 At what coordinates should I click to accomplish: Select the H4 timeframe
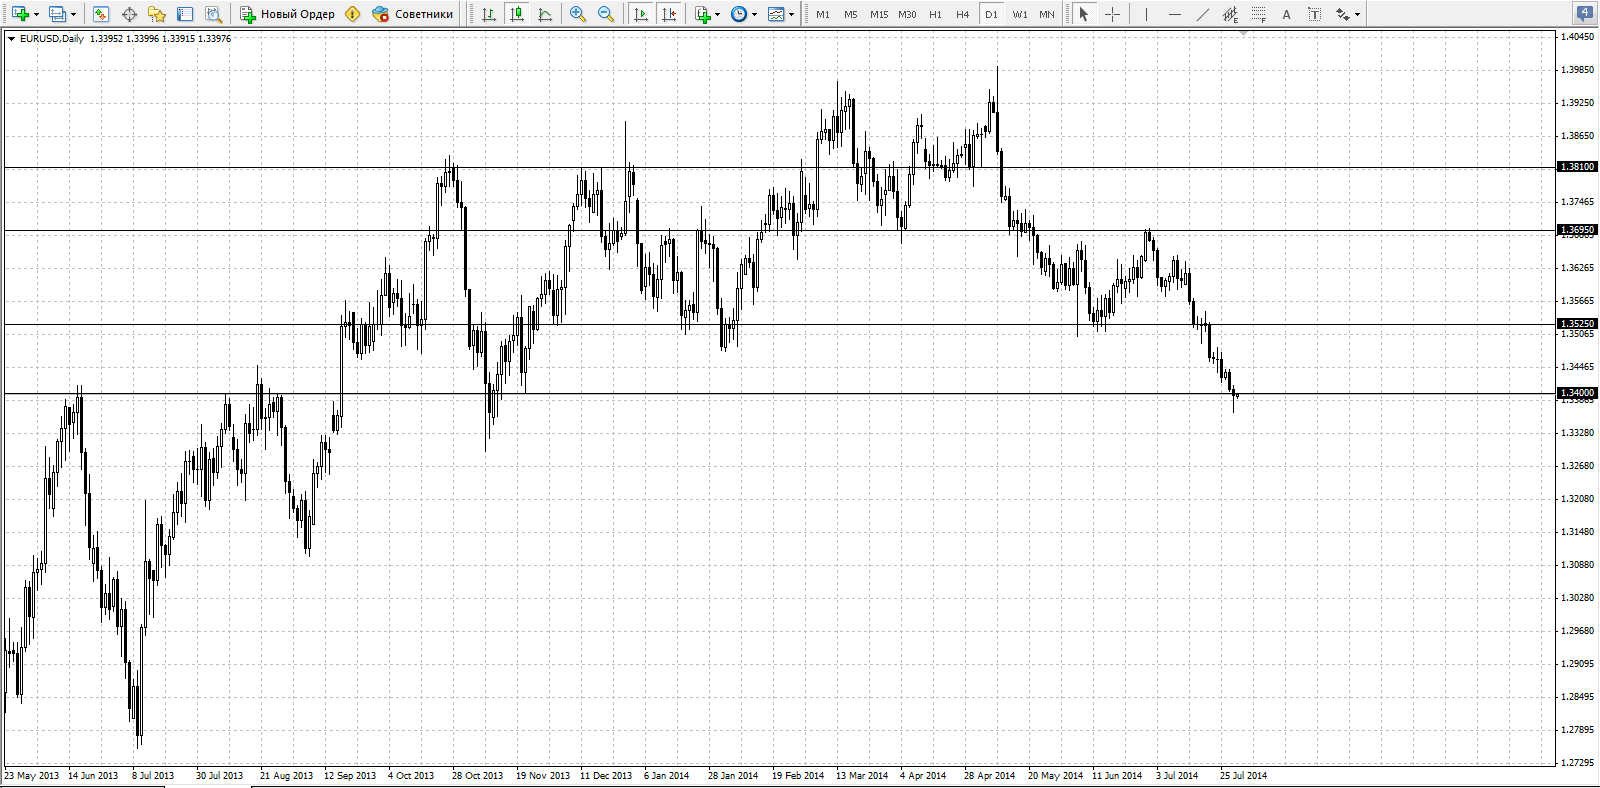963,14
